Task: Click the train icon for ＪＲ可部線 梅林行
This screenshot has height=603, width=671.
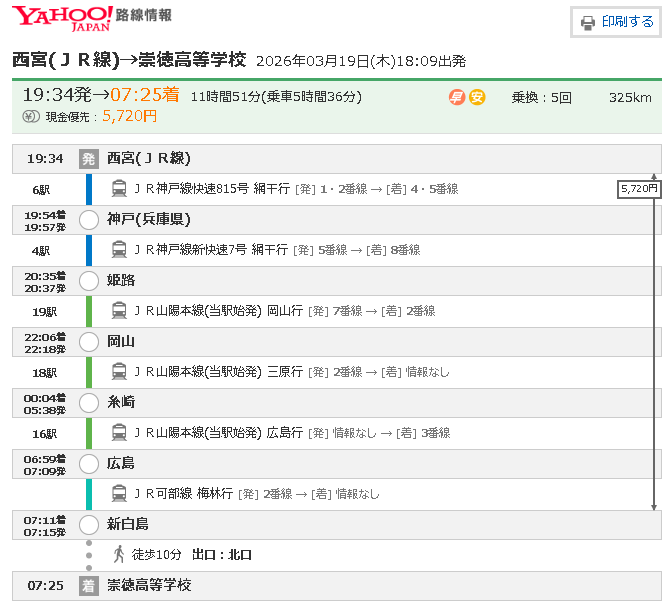Action: 119,493
